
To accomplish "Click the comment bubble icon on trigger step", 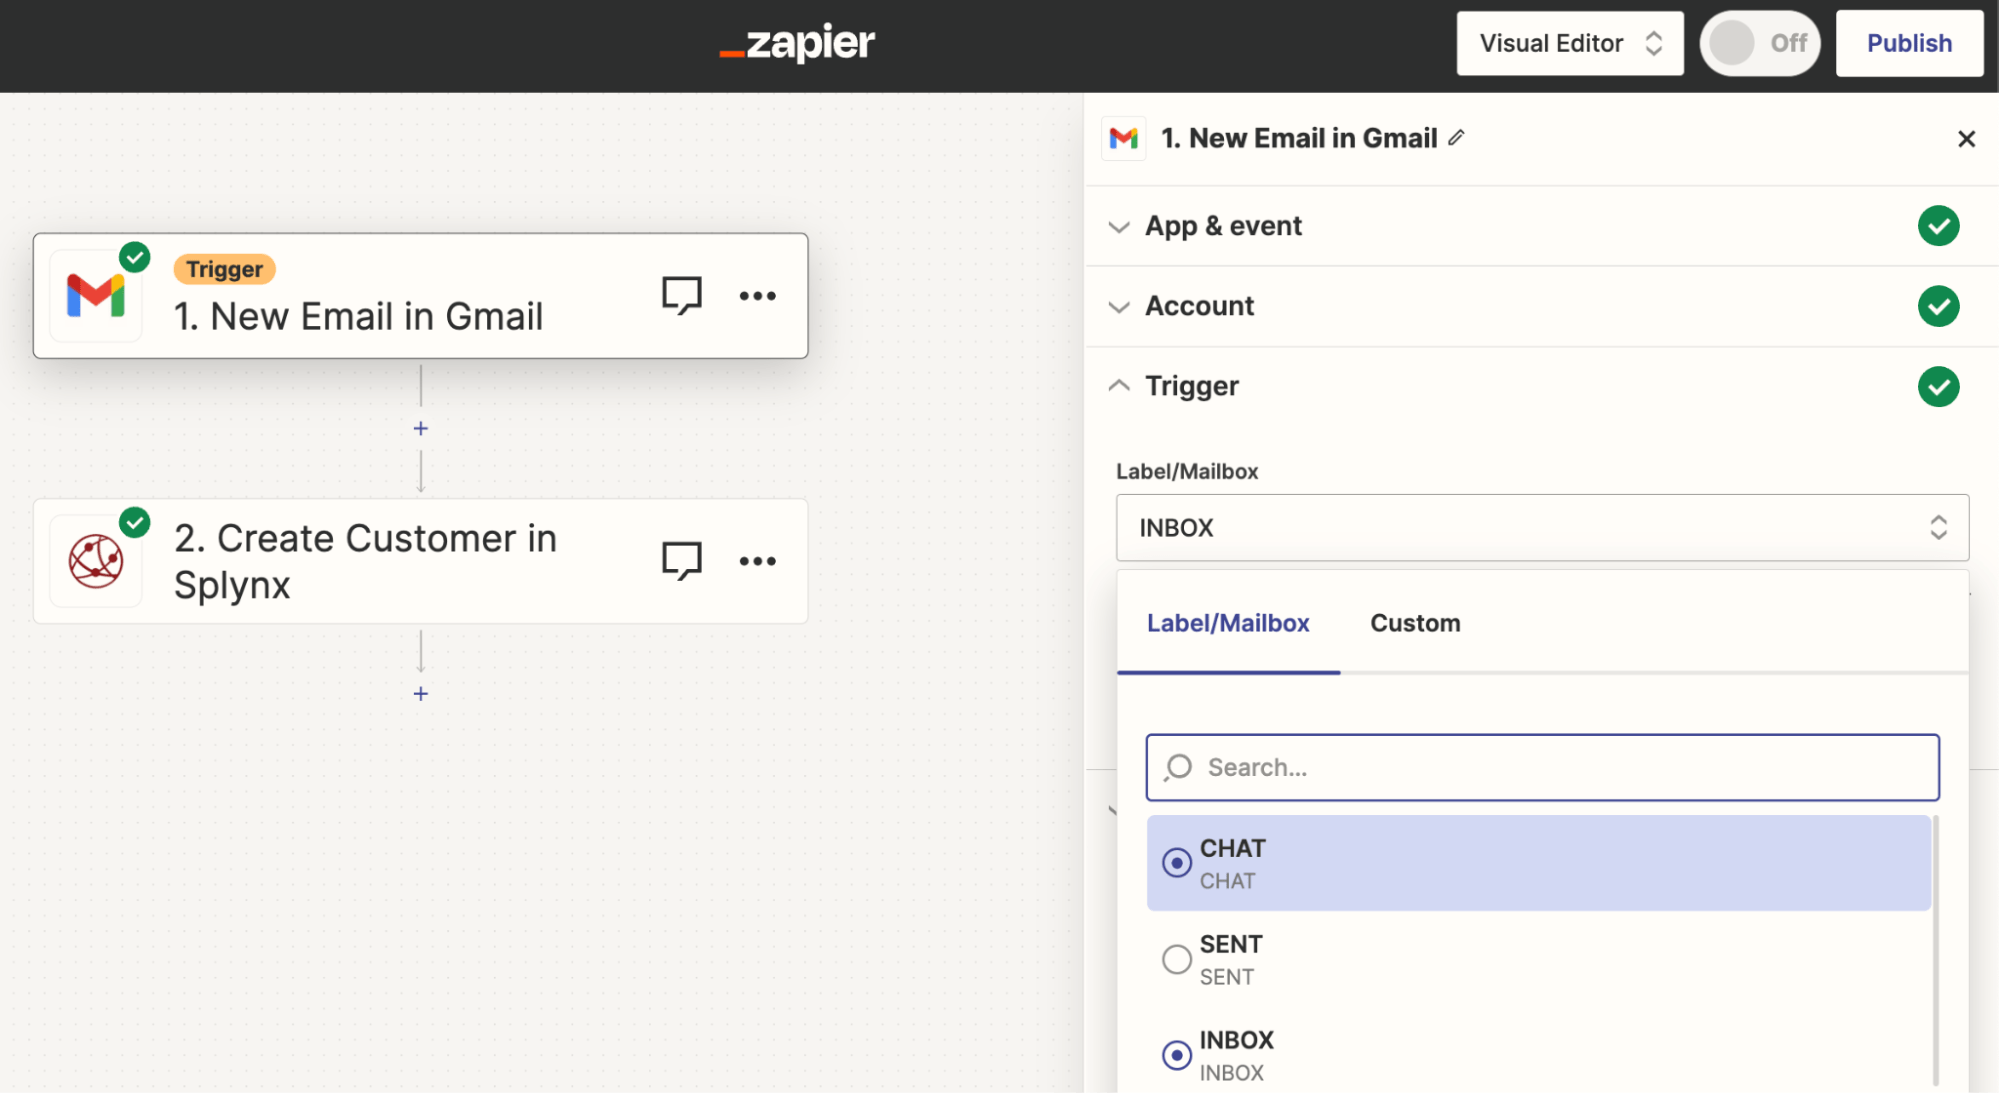I will pos(682,296).
